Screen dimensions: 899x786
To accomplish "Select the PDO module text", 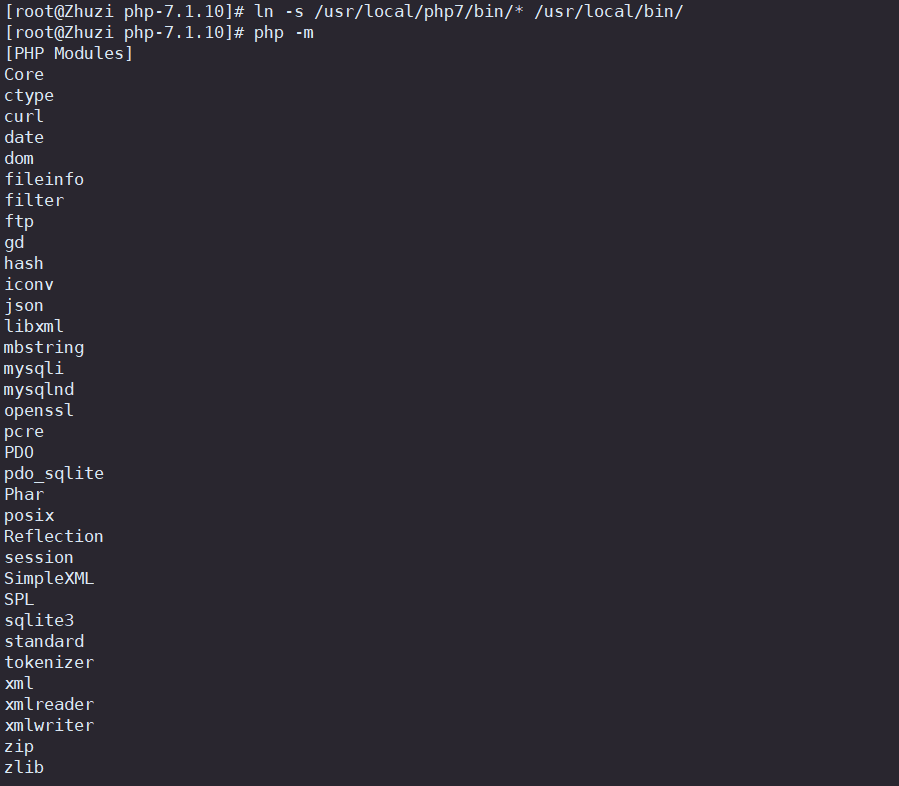I will tap(19, 452).
